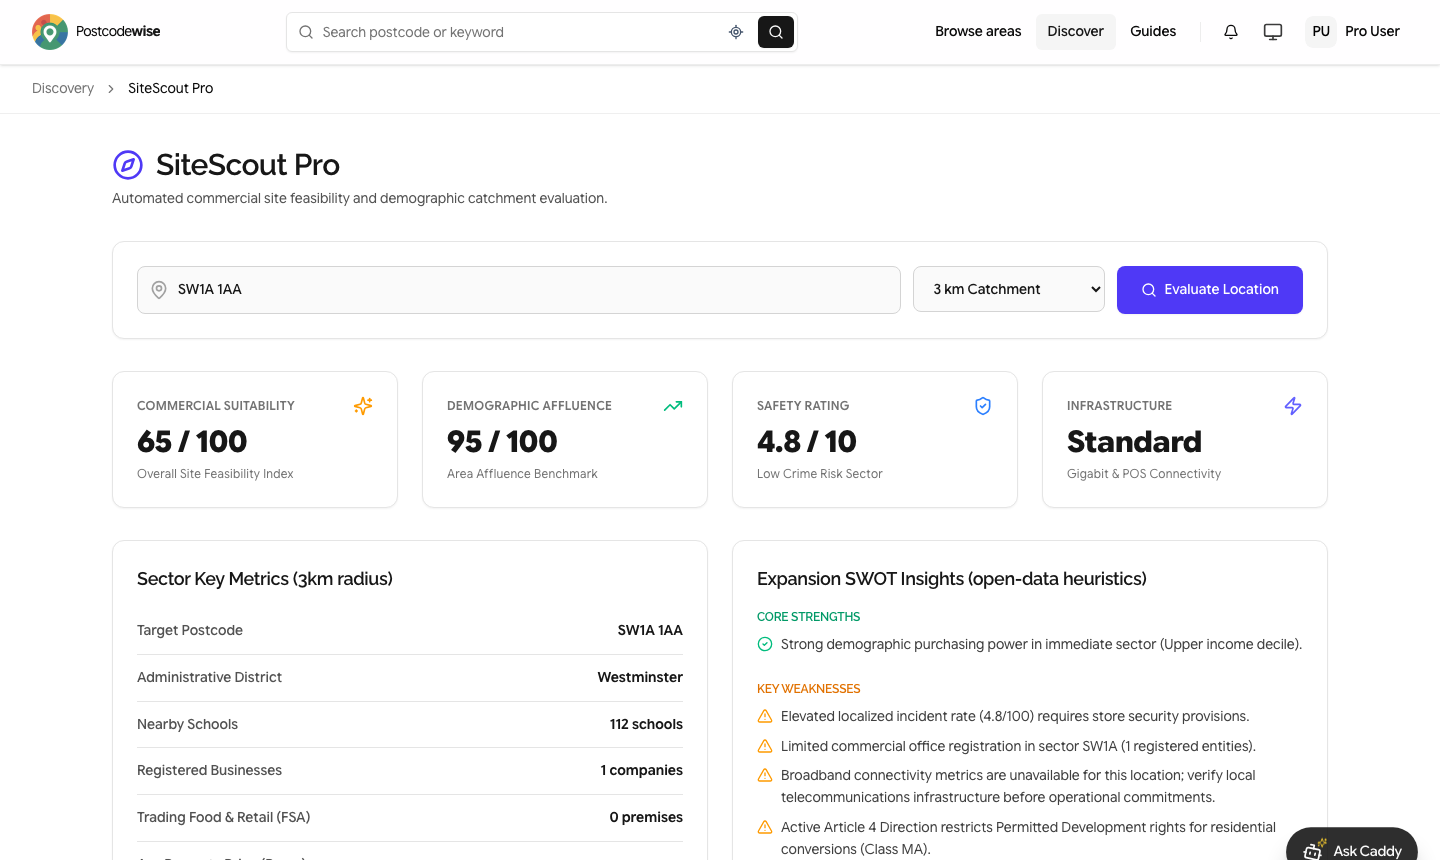The image size is (1440, 860).
Task: Select the Infrastructure Standard card
Action: coord(1185,440)
